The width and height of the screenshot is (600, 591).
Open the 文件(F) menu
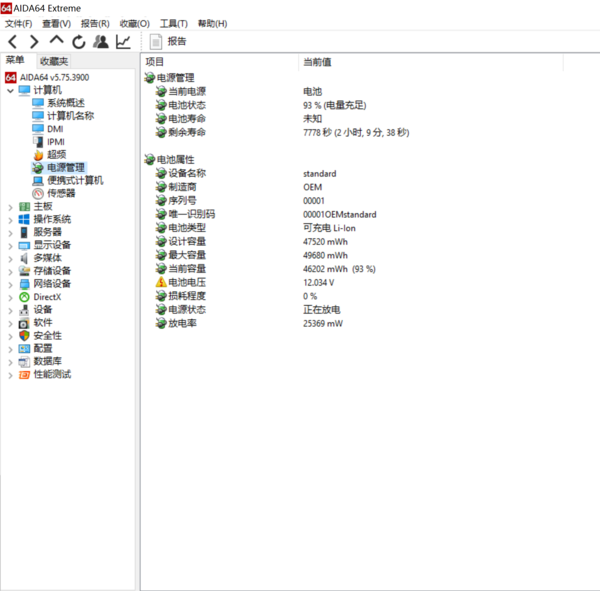(x=18, y=24)
